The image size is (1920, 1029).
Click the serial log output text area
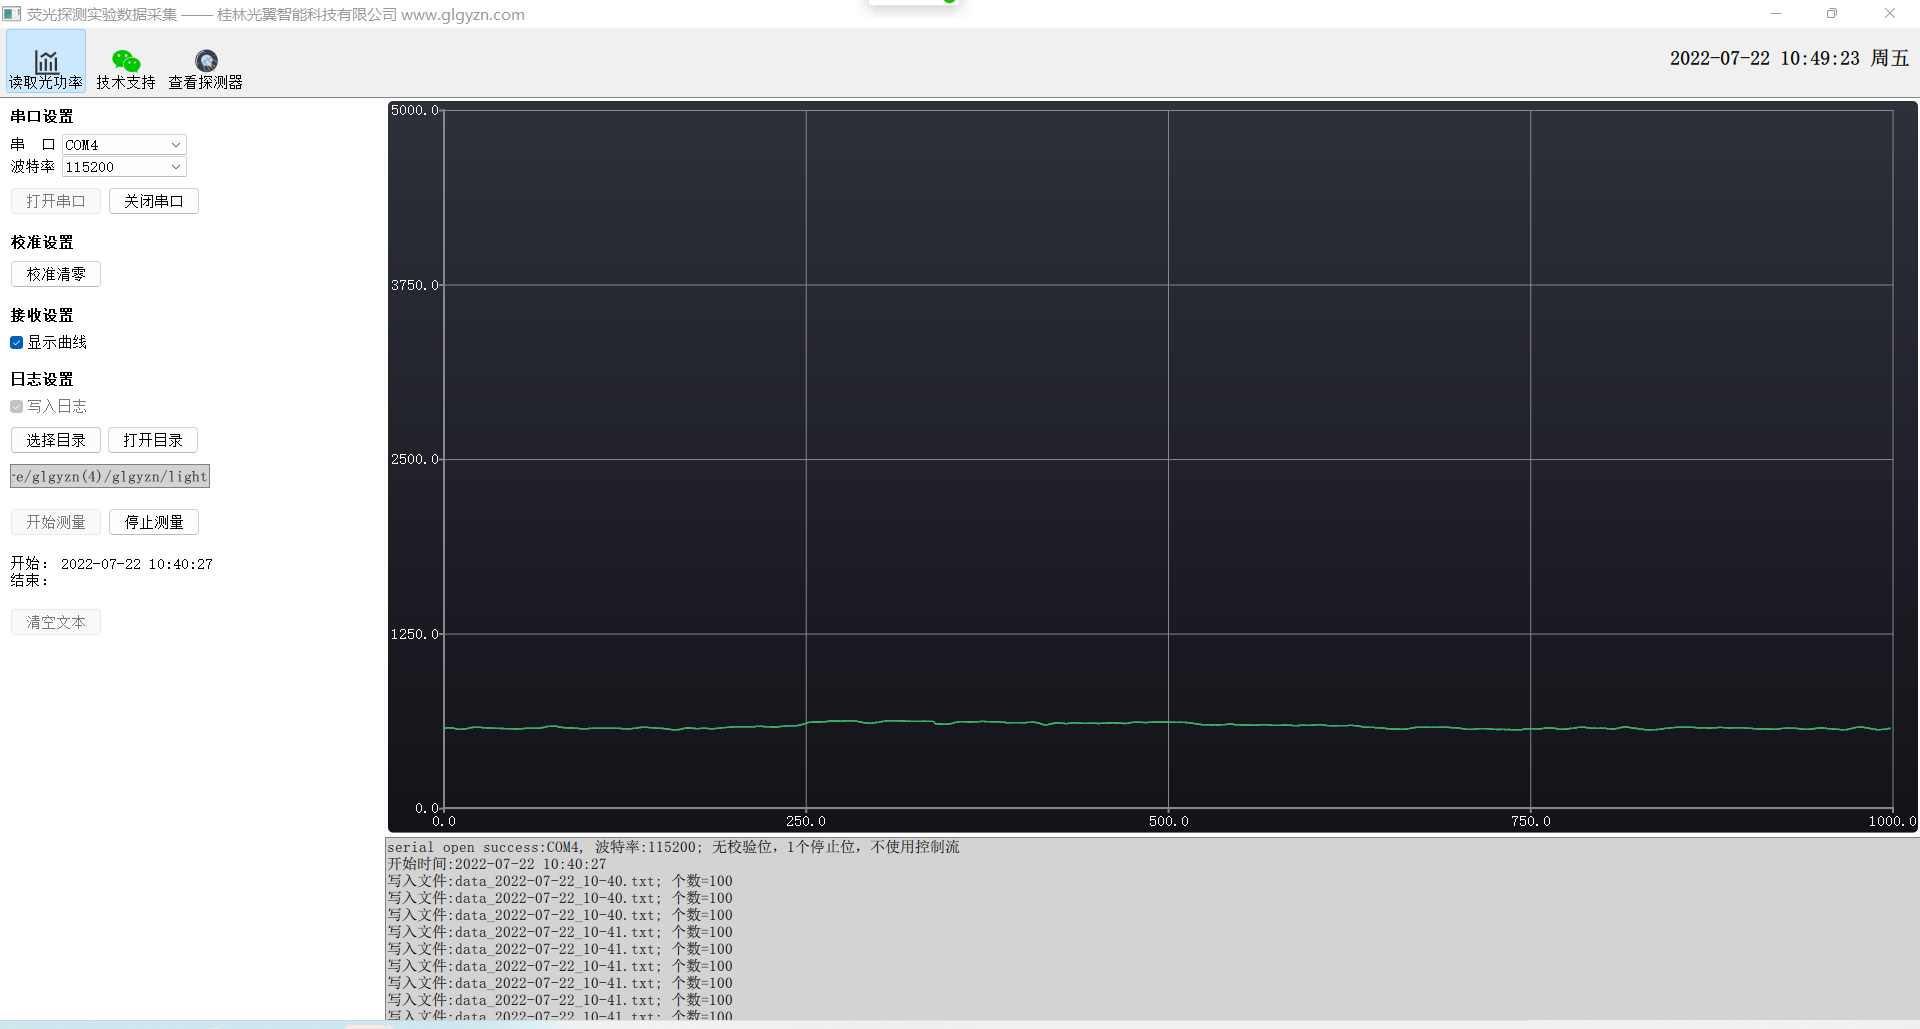[x=1150, y=930]
